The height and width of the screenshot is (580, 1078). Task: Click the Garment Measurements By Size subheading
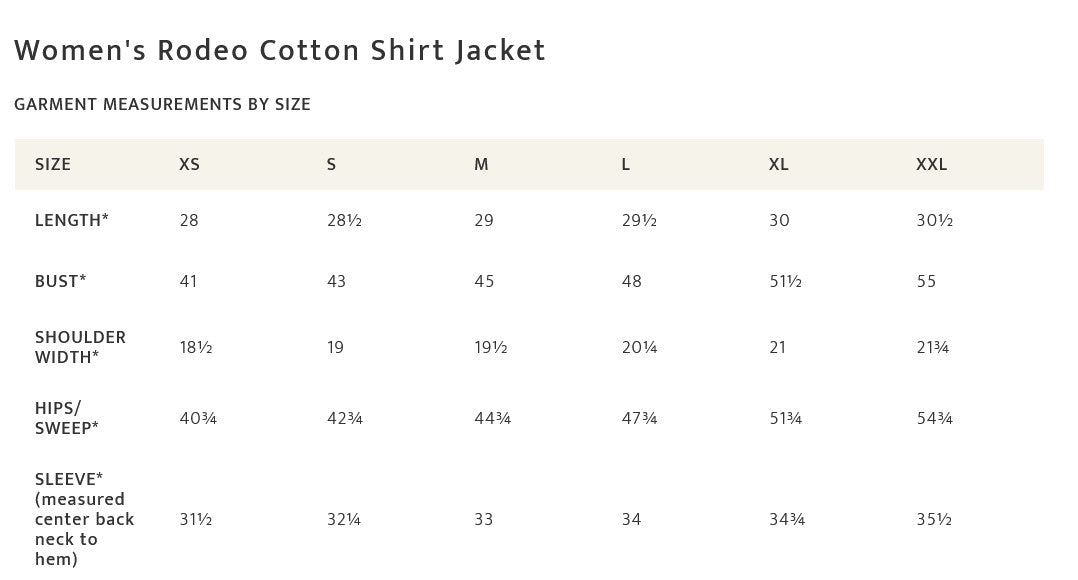pyautogui.click(x=162, y=105)
